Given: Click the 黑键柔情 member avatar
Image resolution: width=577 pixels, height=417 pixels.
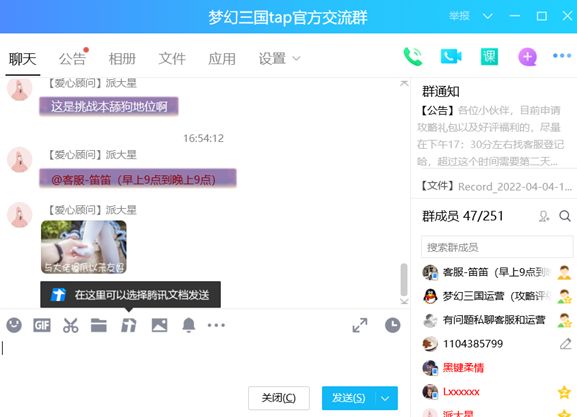Looking at the screenshot, I should coord(430,368).
